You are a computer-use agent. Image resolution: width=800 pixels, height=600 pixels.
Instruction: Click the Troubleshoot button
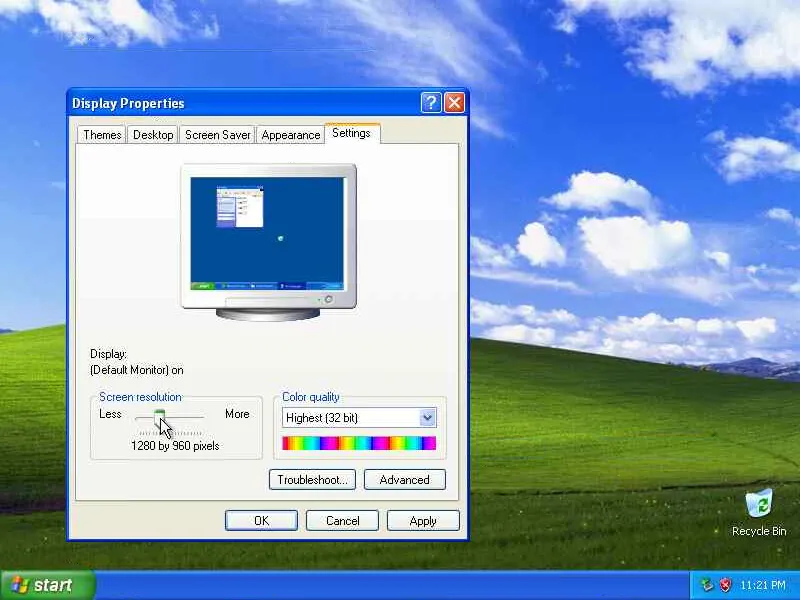coord(312,480)
